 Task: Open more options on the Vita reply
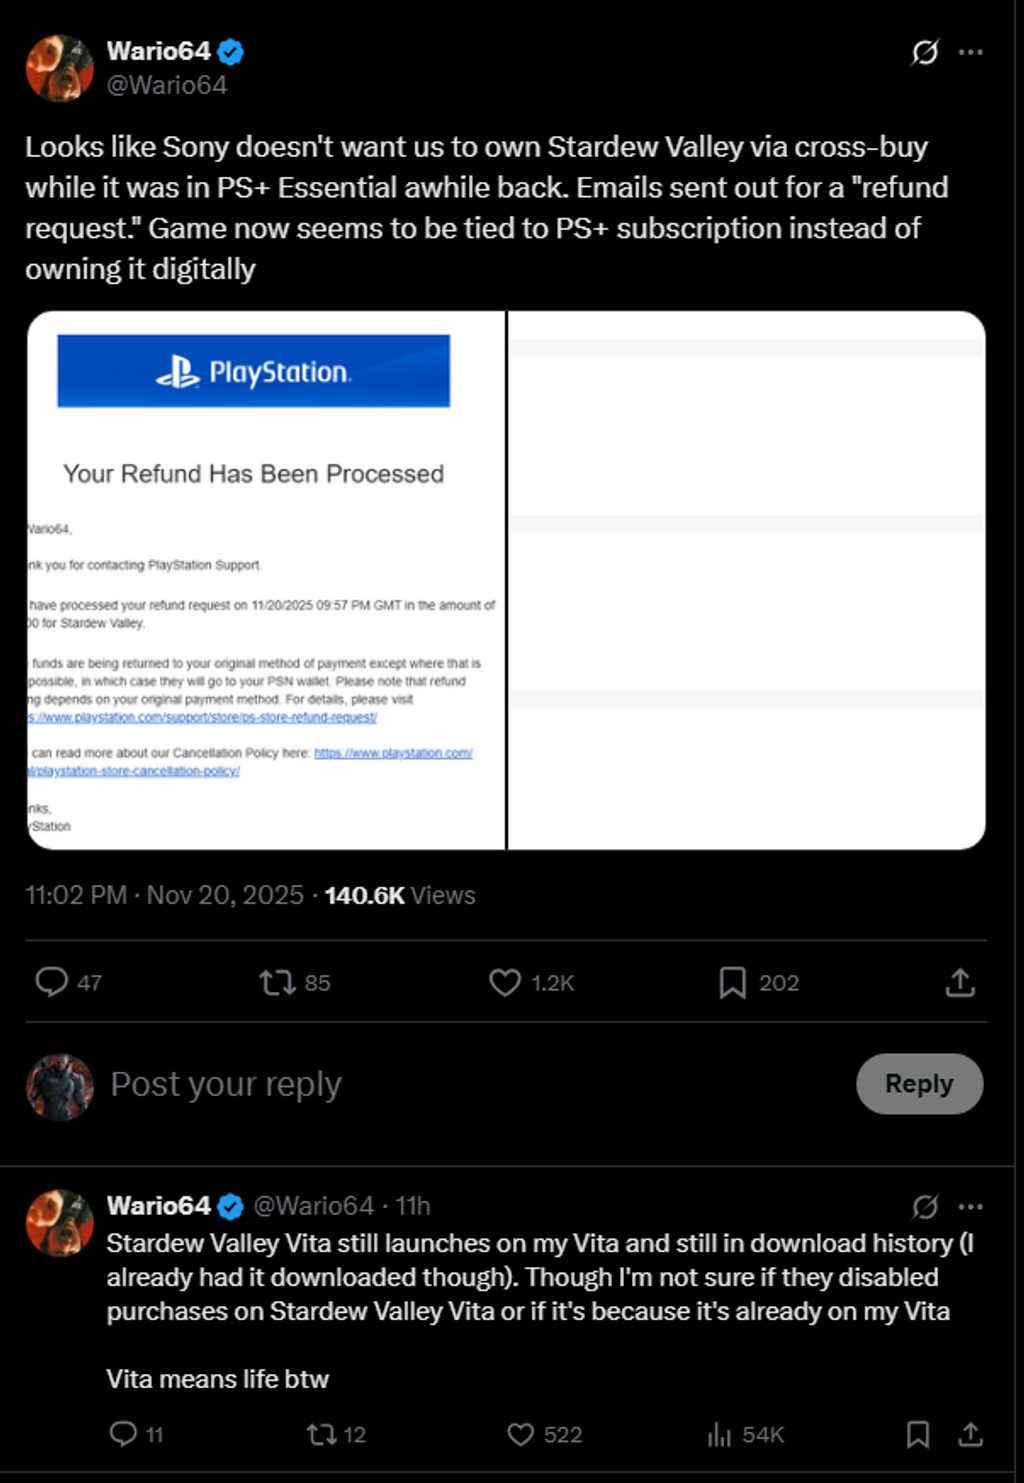coord(970,1207)
